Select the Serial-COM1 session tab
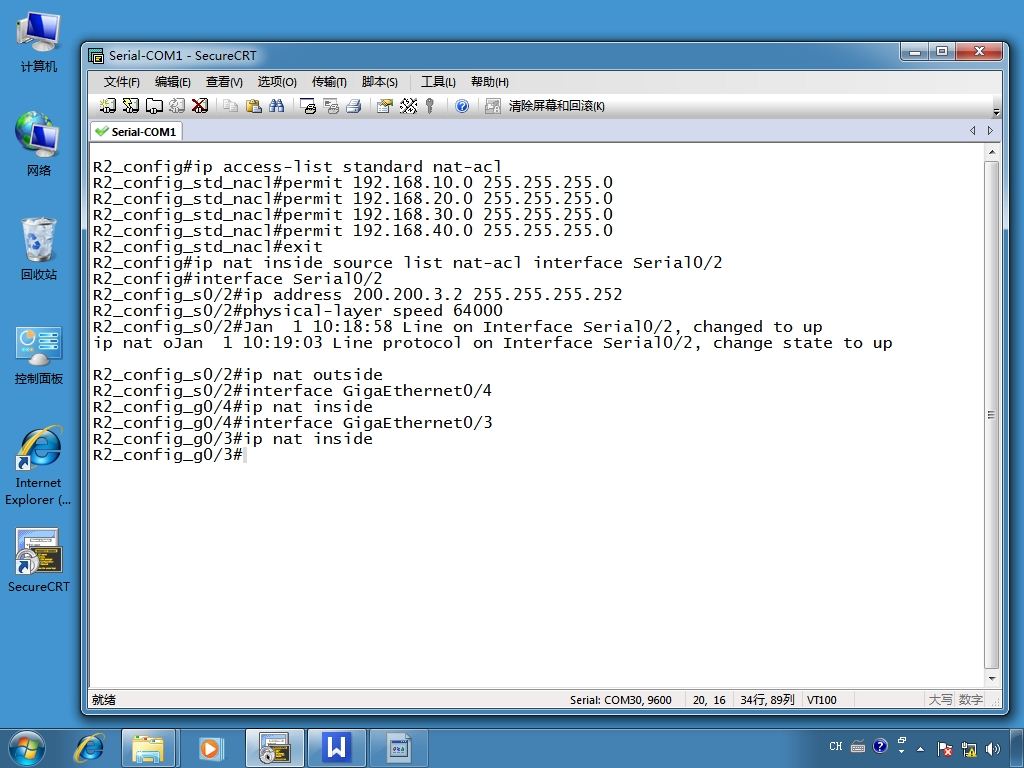 [136, 131]
